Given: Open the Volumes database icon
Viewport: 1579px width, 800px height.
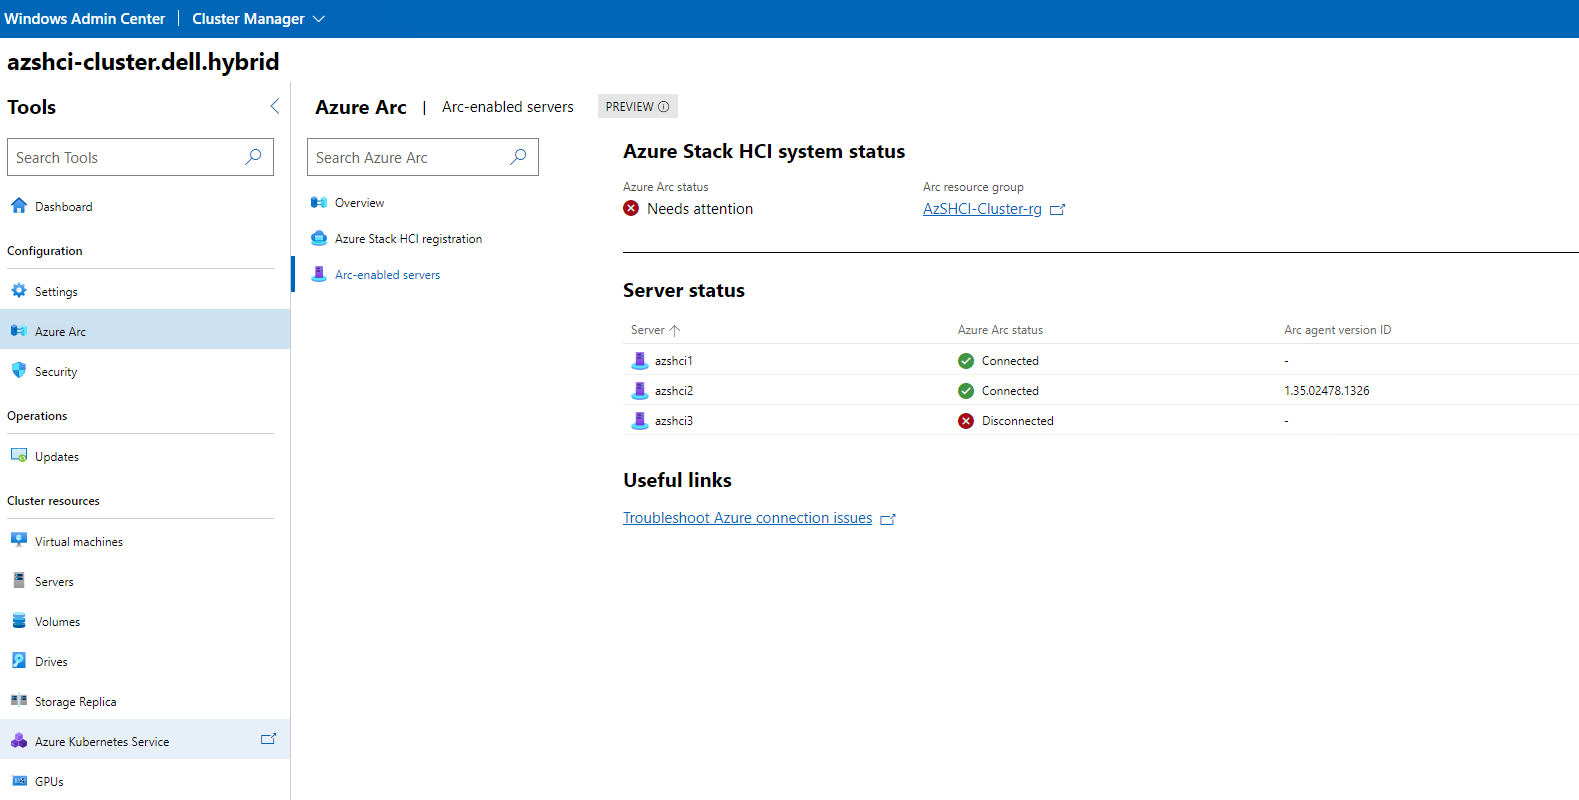Looking at the screenshot, I should coord(19,621).
